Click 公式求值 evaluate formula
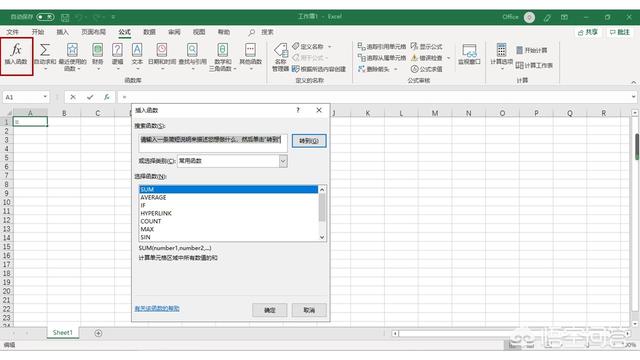640x360 pixels. click(427, 69)
